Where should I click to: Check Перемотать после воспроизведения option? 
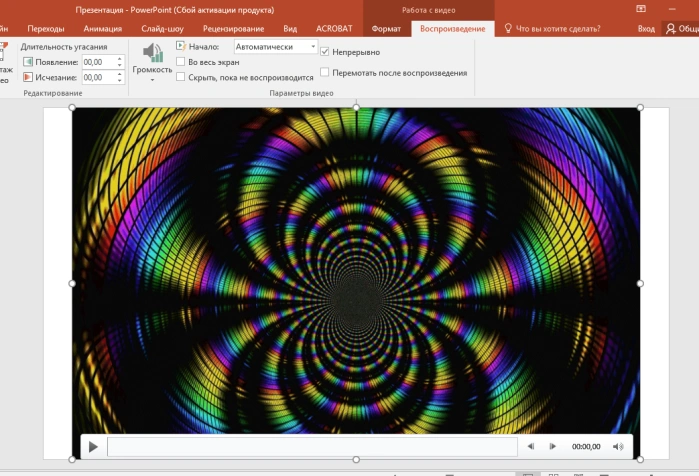point(325,72)
